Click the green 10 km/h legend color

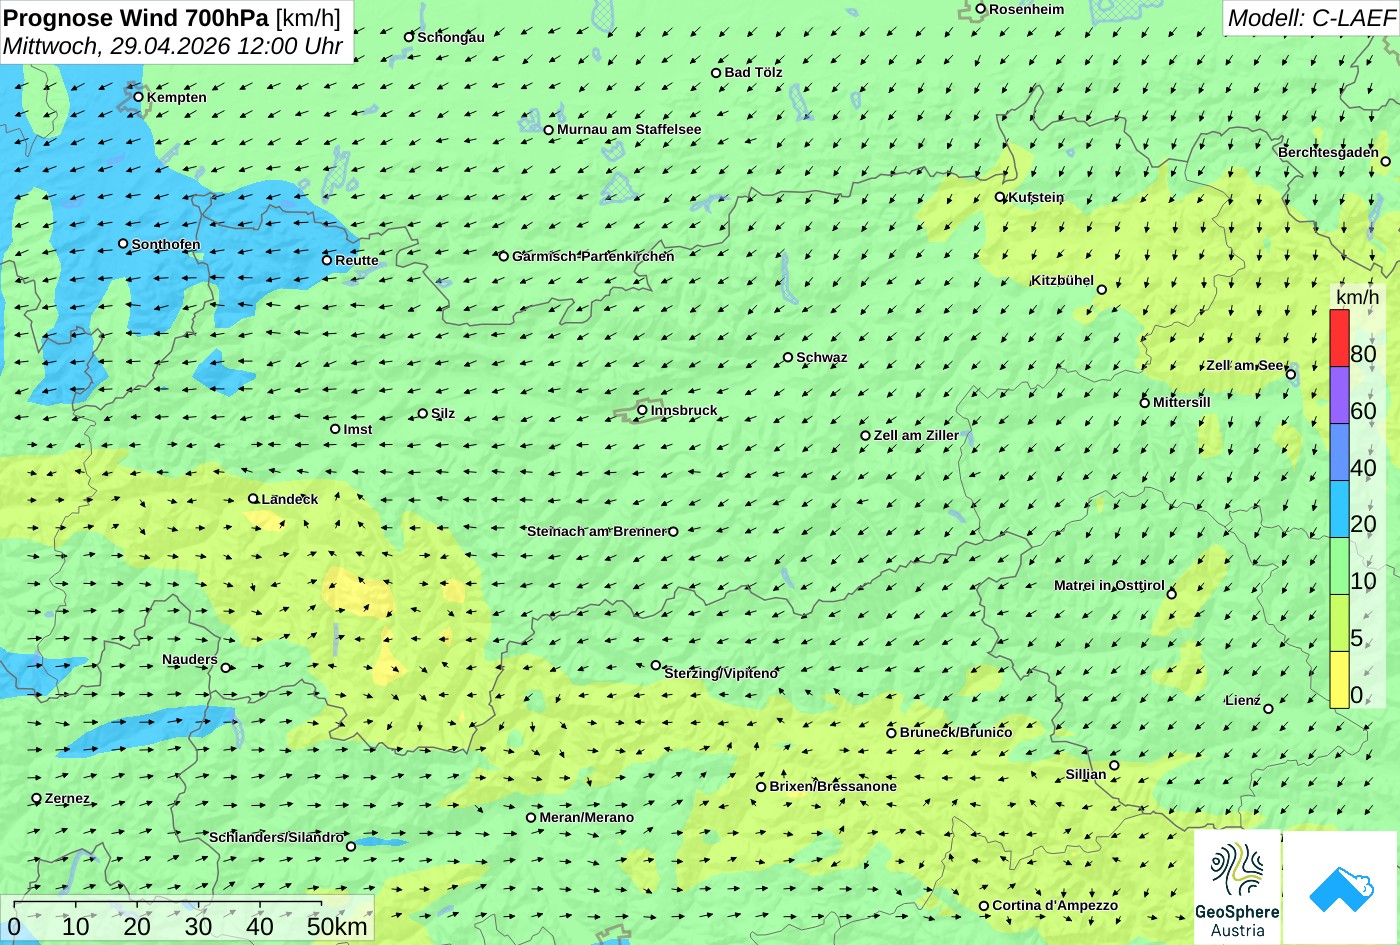click(1339, 566)
